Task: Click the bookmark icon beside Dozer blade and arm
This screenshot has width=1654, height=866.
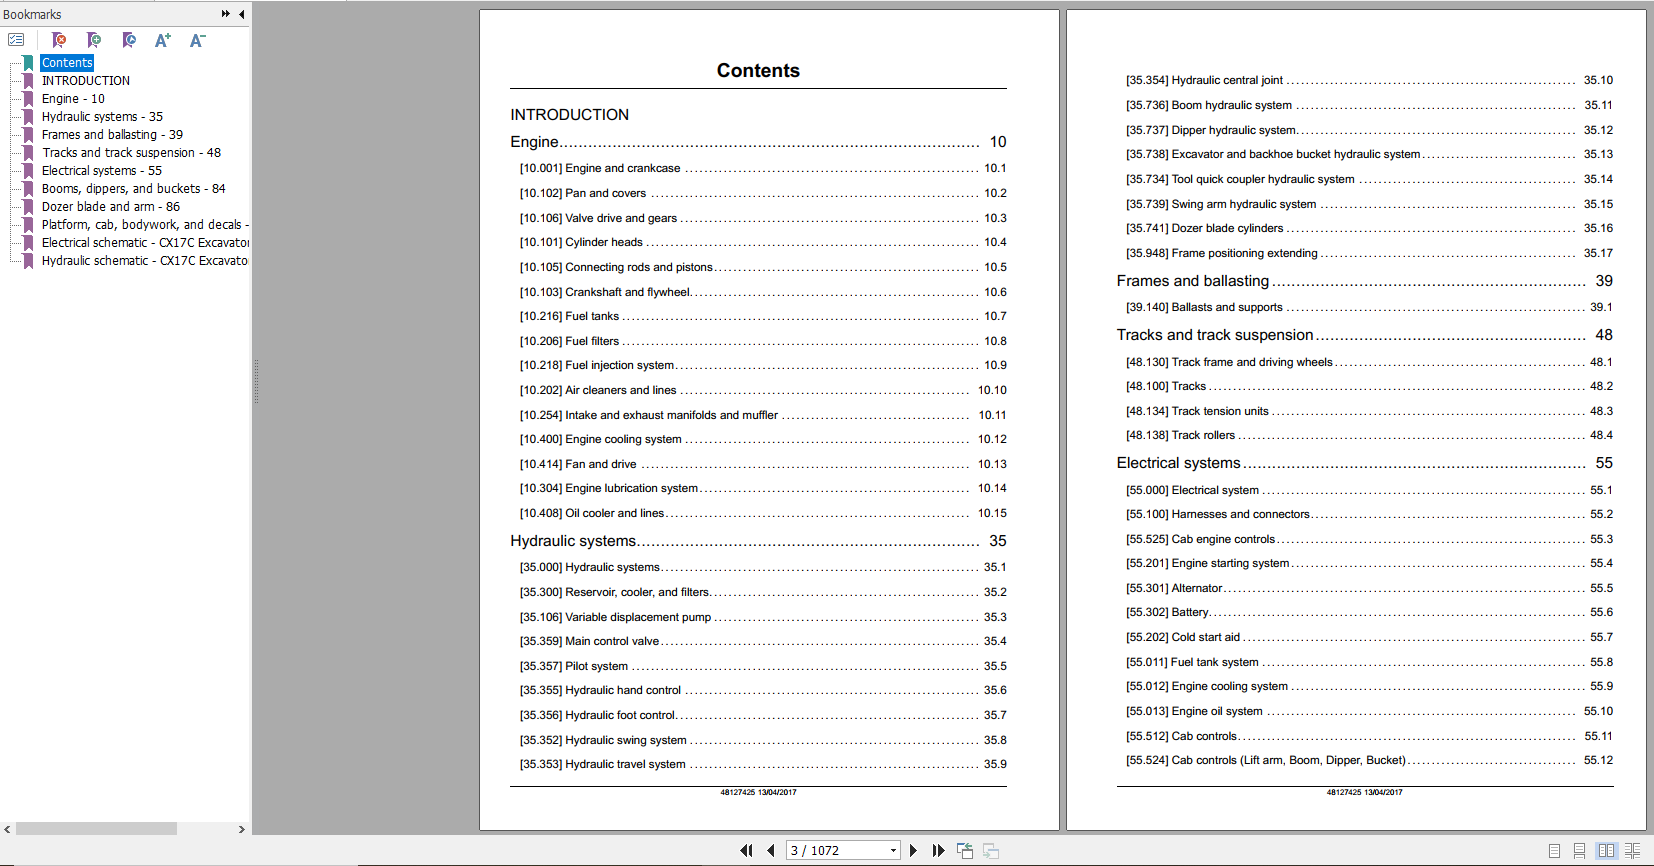Action: point(28,207)
